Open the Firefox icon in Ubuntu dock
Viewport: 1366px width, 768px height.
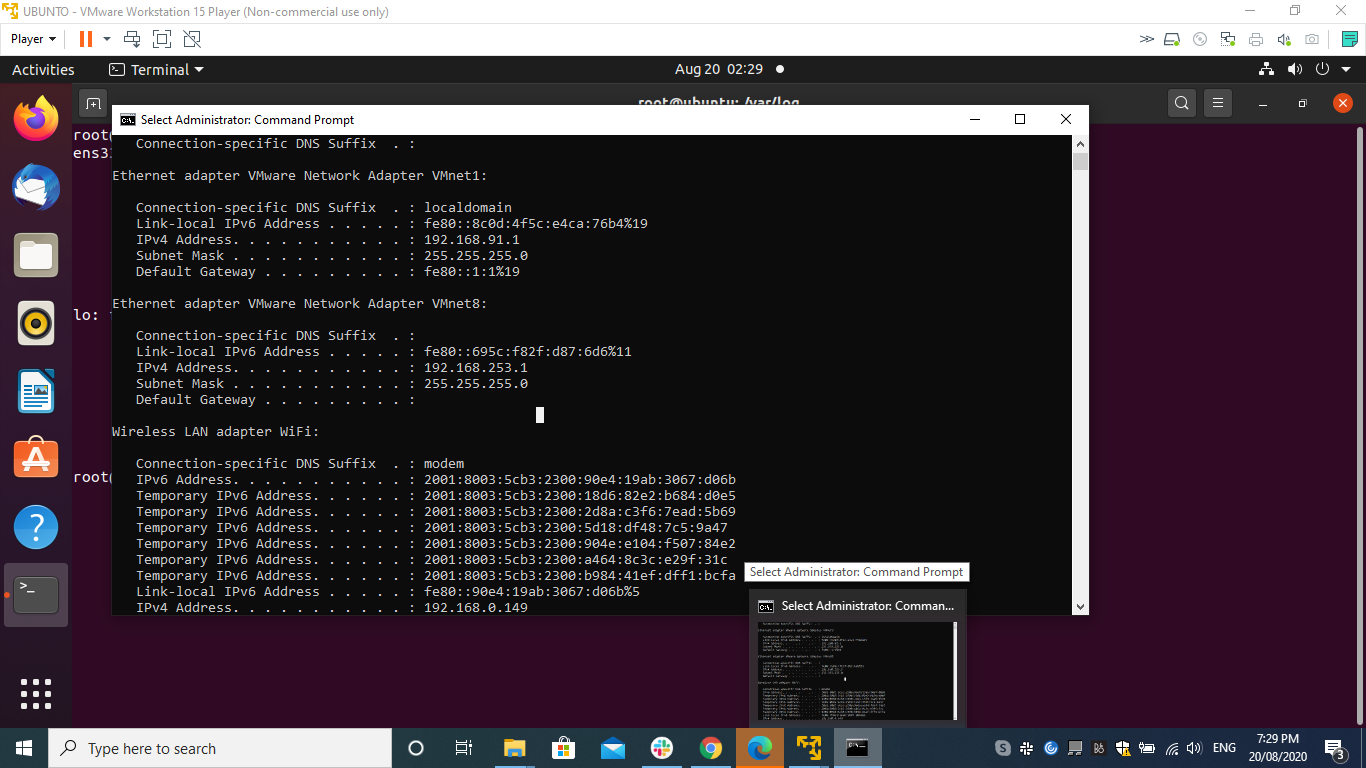click(x=36, y=119)
